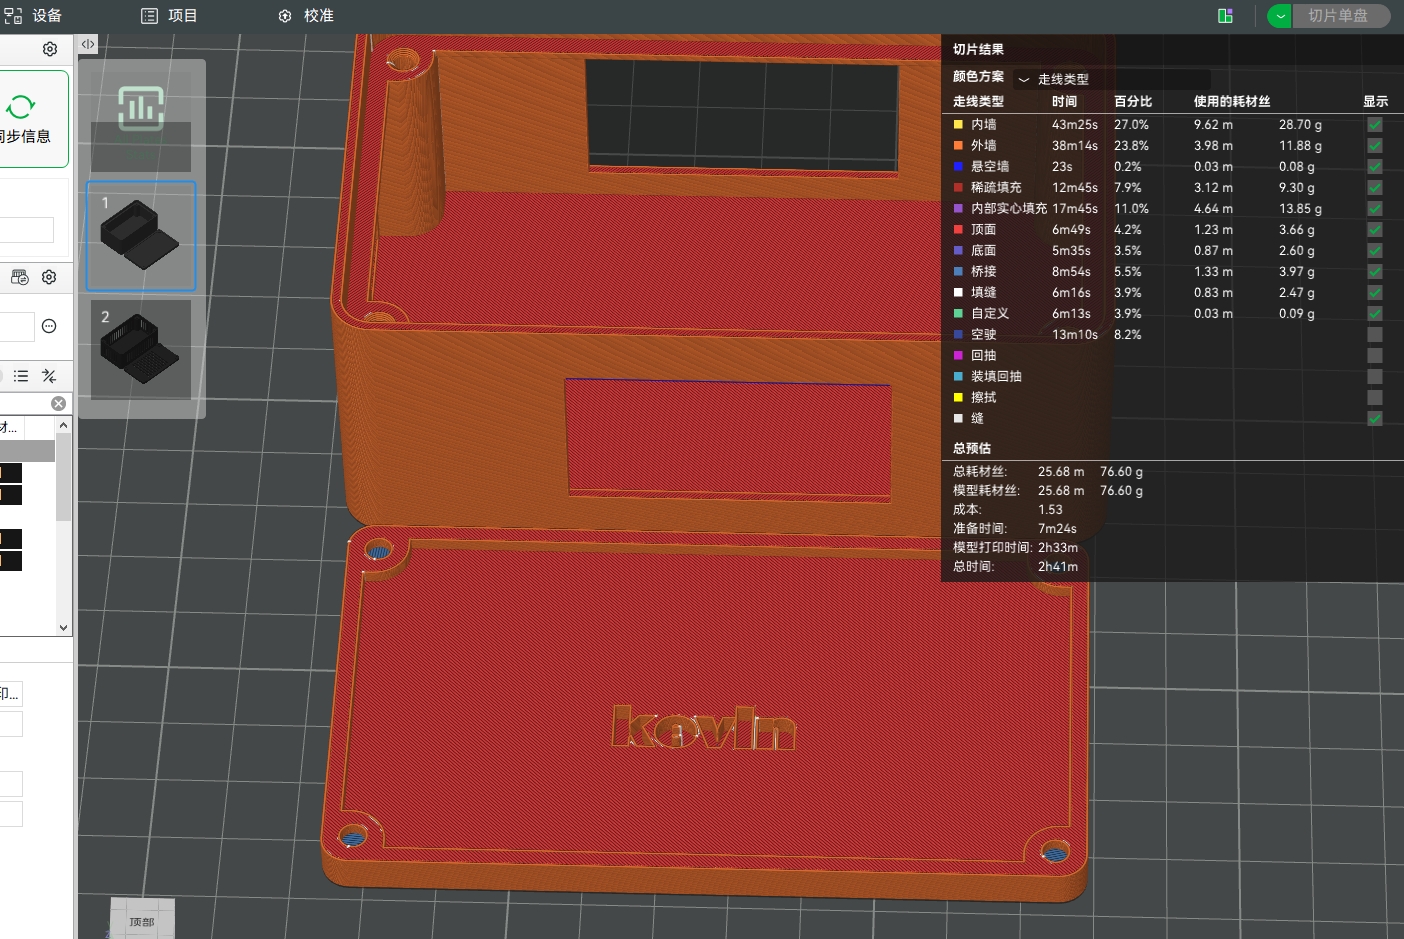Open the green layout icon in top bar
Image resolution: width=1404 pixels, height=939 pixels.
pyautogui.click(x=1225, y=16)
